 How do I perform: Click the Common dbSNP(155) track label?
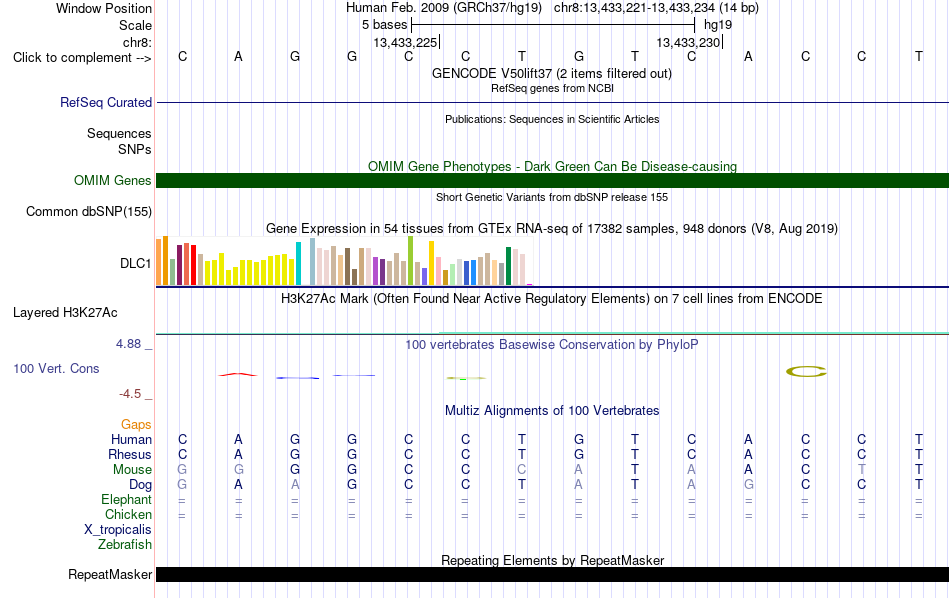pos(88,211)
